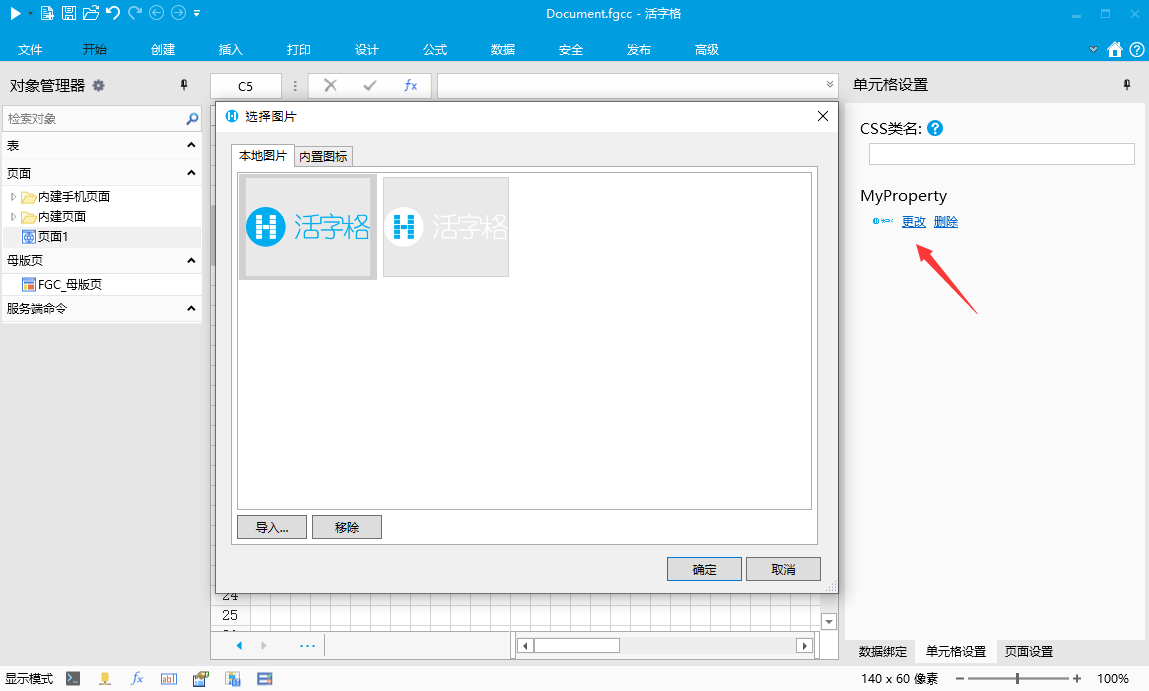Click the C5 cell name box

pyautogui.click(x=245, y=86)
